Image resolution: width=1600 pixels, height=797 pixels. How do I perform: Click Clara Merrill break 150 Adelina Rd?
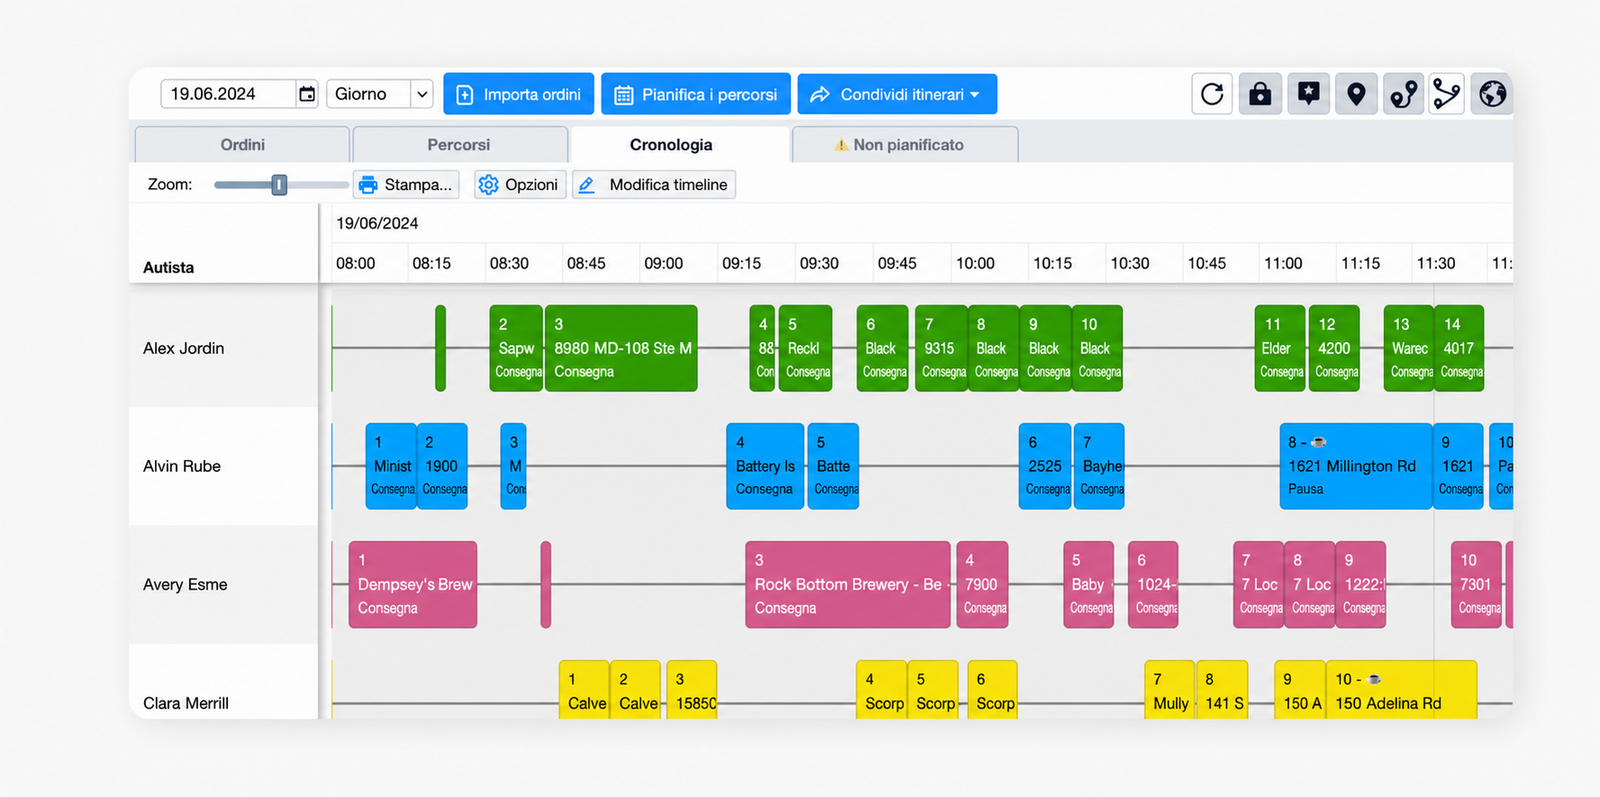[1401, 690]
